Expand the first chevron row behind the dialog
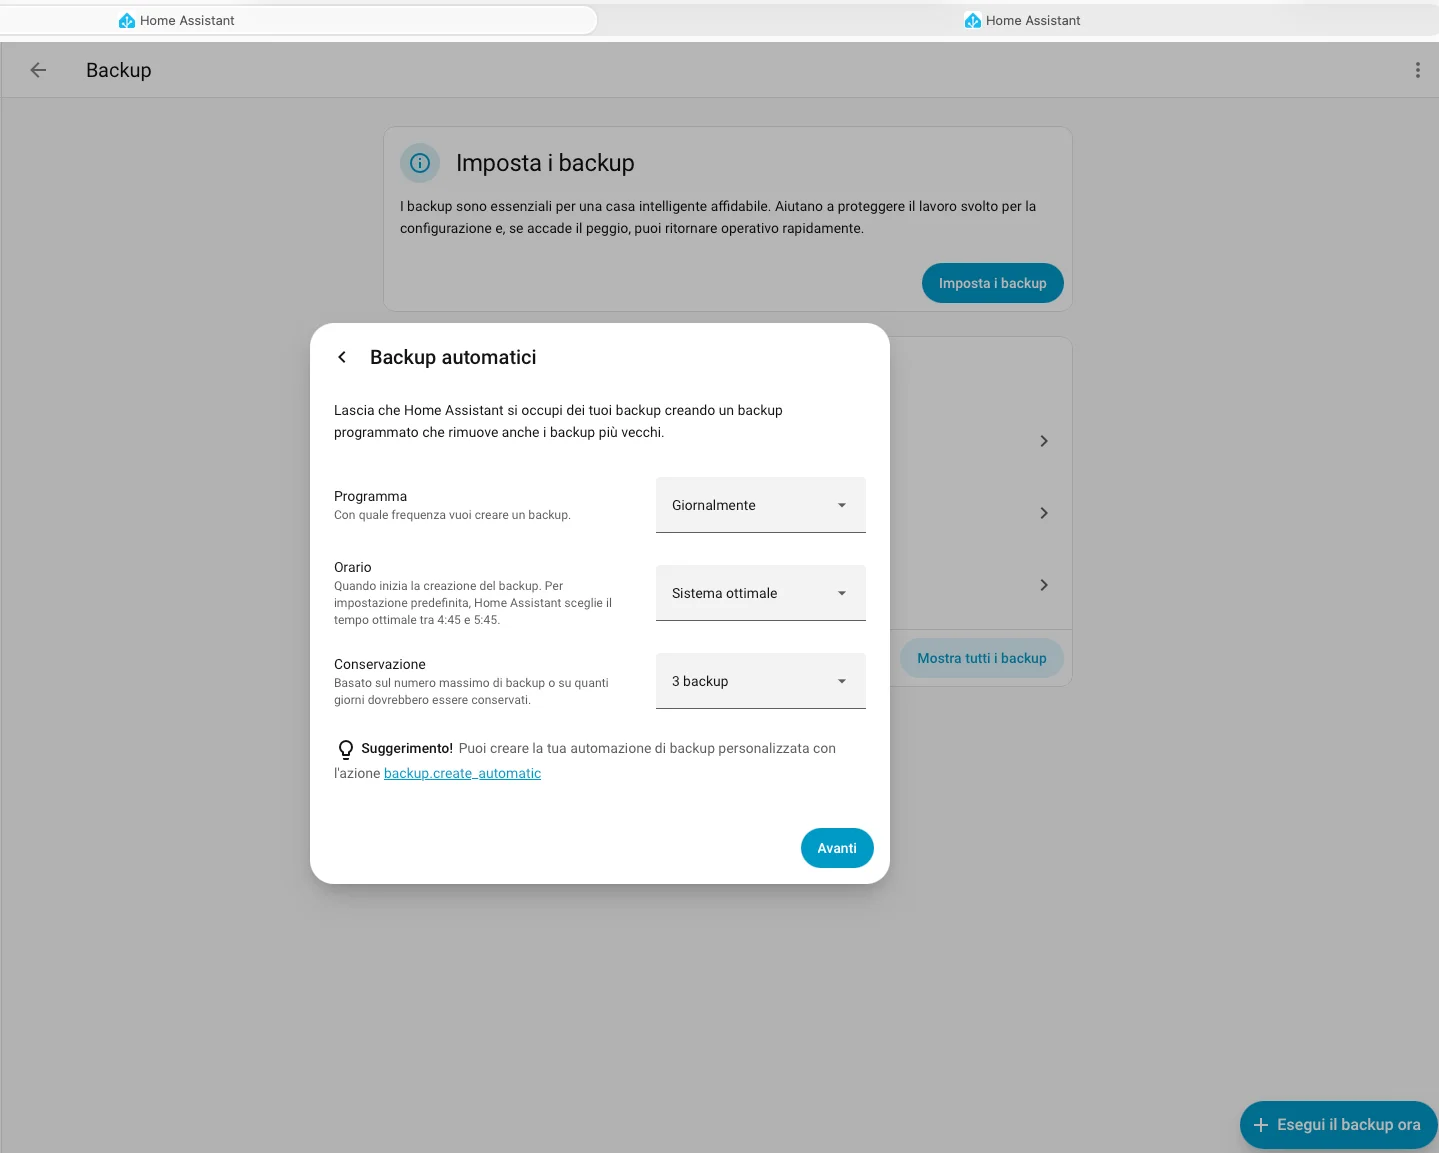 point(1044,441)
